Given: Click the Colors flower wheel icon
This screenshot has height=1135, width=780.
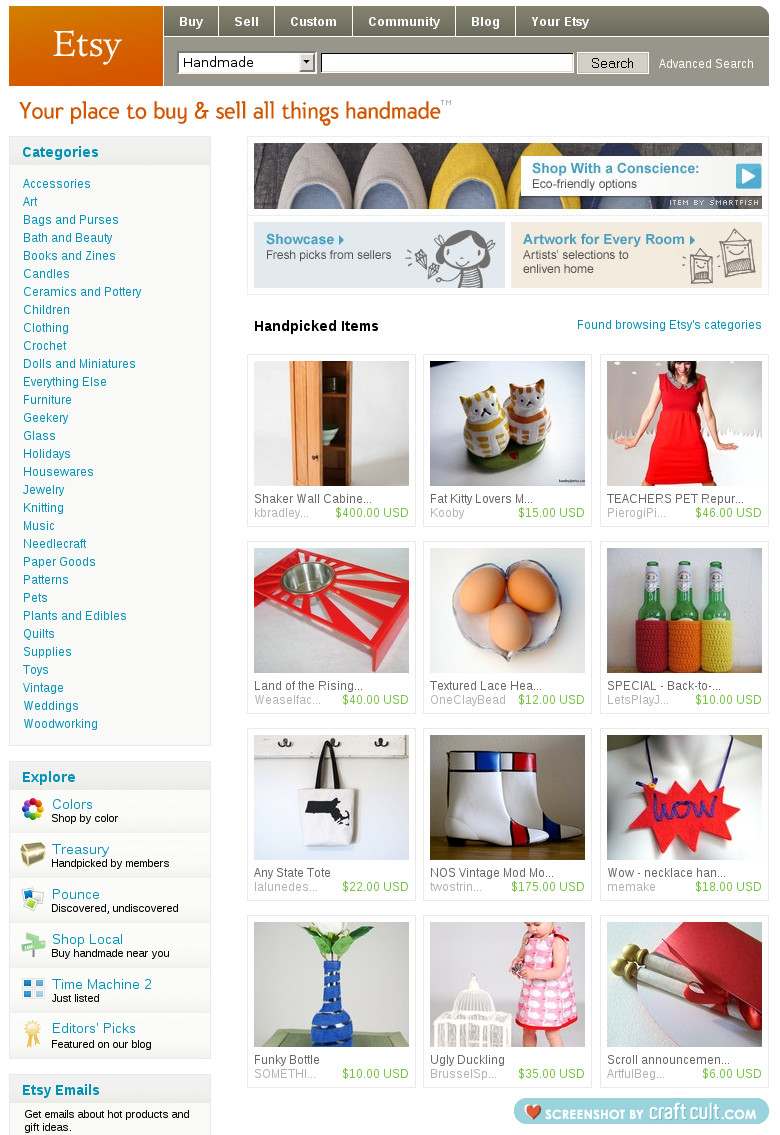Looking at the screenshot, I should point(33,809).
